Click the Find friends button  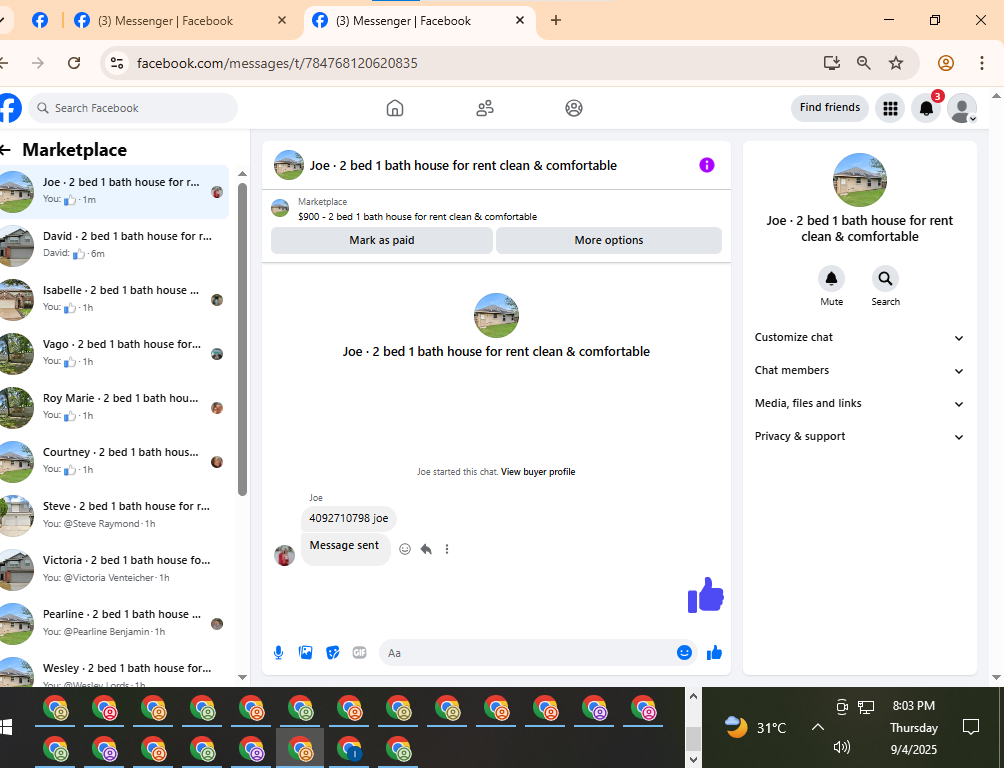[829, 108]
